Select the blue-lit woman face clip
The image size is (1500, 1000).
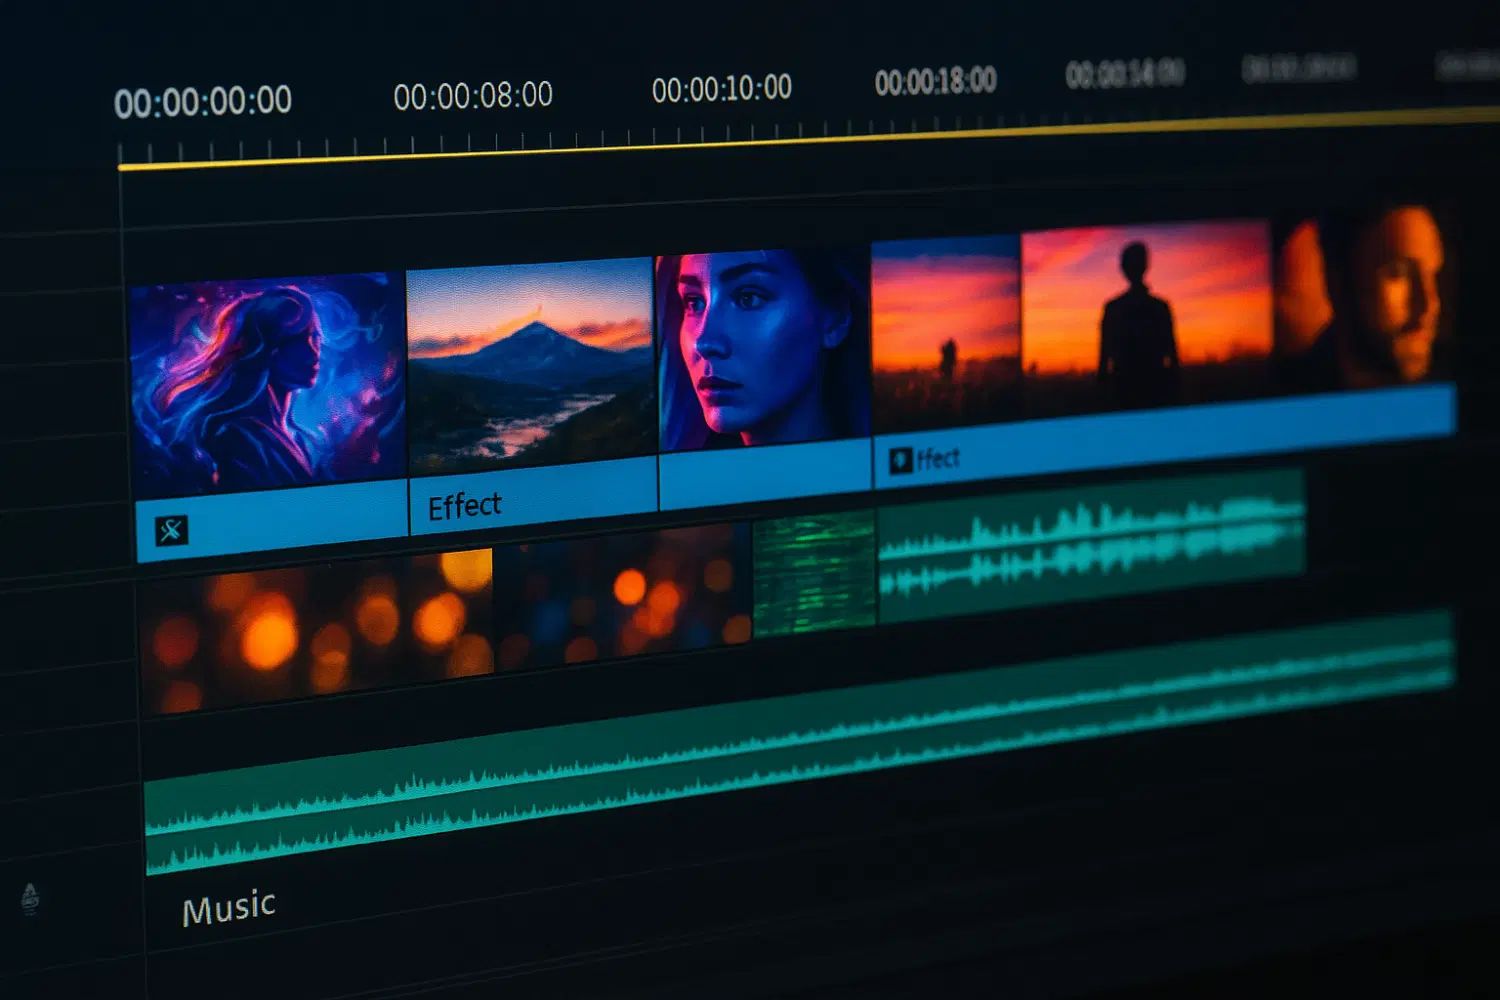pyautogui.click(x=763, y=350)
